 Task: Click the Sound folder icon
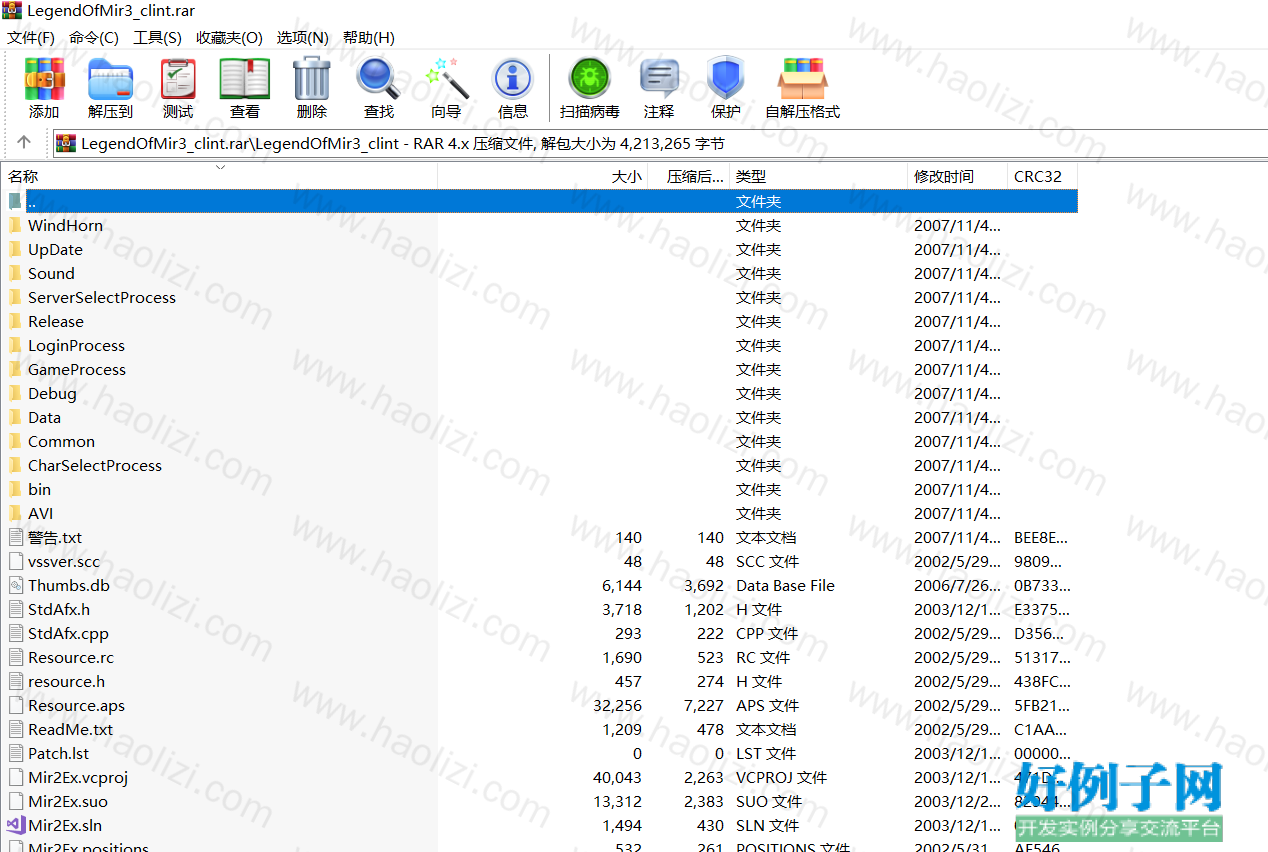[x=15, y=274]
